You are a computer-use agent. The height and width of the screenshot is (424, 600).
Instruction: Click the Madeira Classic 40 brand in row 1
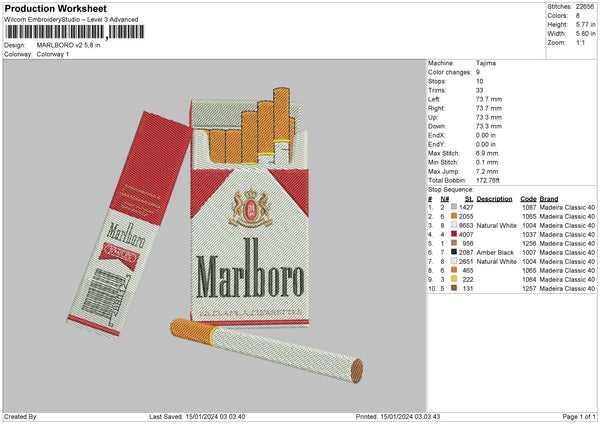(x=567, y=207)
